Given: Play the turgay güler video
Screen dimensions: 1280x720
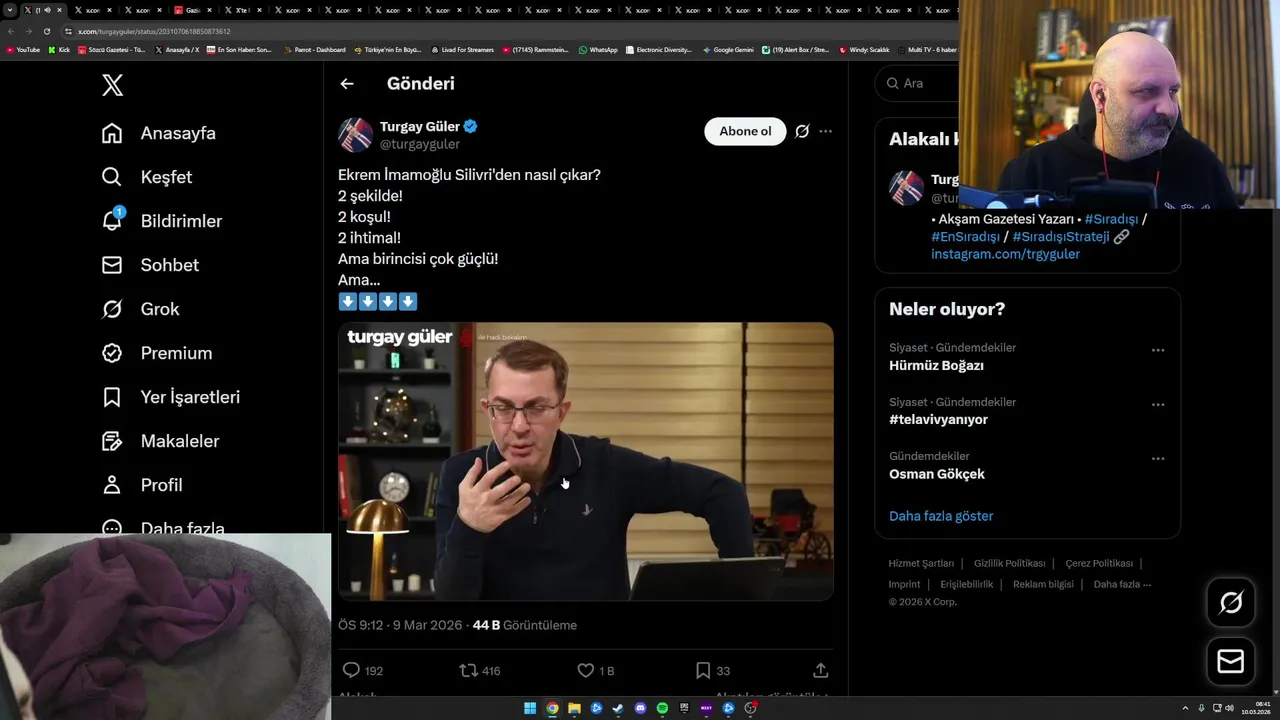Looking at the screenshot, I should 586,461.
